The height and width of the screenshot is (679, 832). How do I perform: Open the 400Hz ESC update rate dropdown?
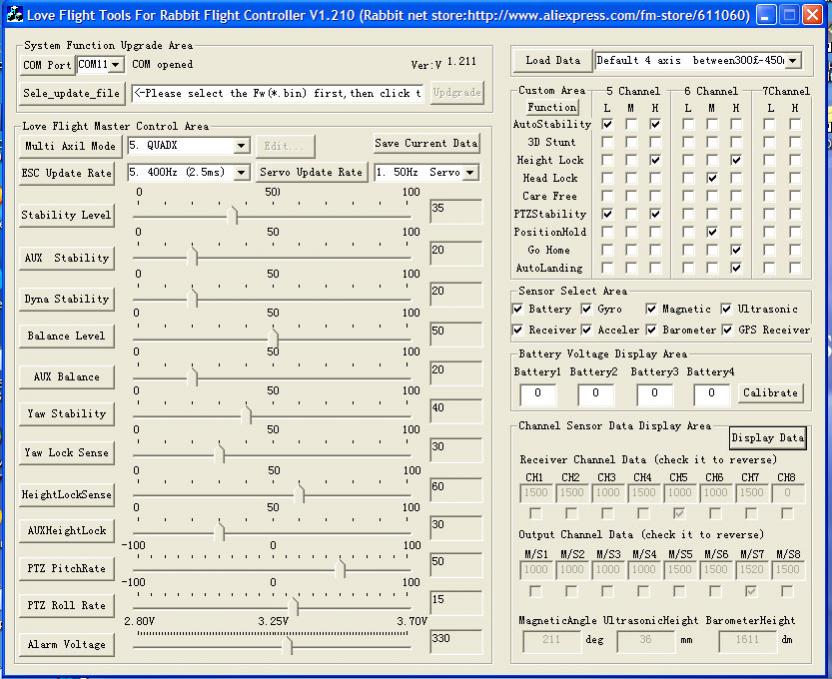point(241,172)
